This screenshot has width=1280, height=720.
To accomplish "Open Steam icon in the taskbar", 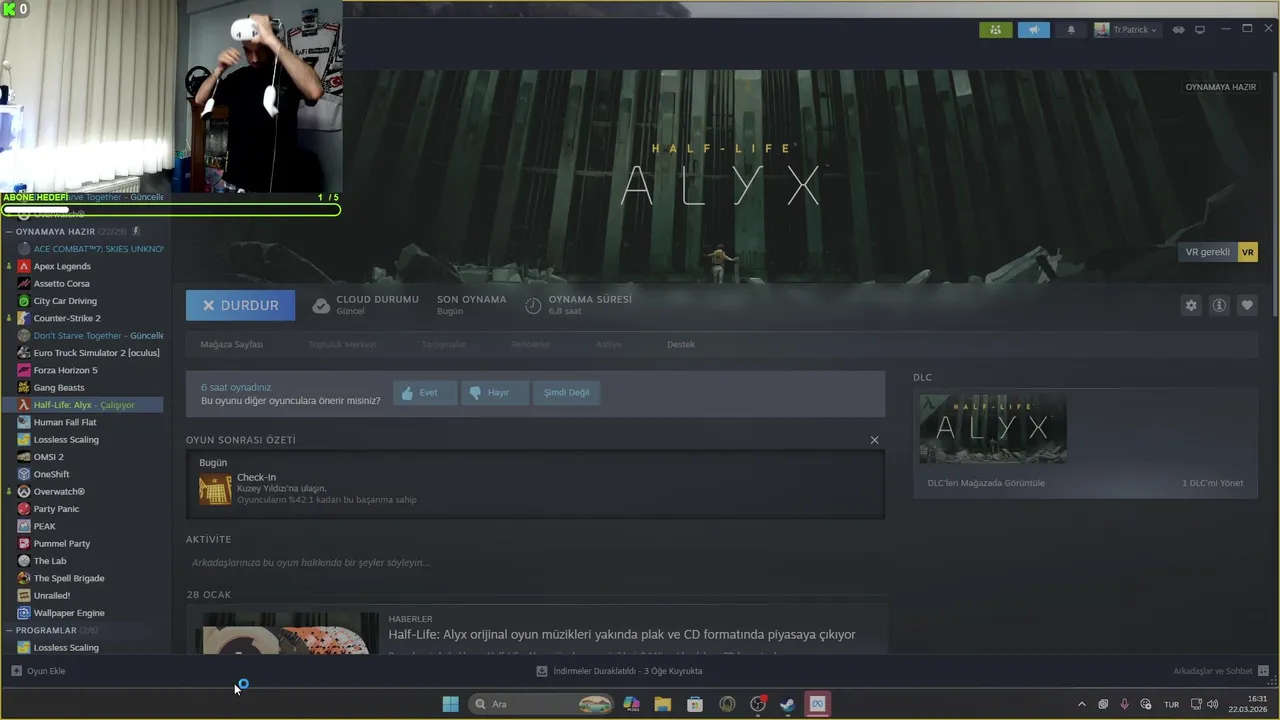I will point(788,704).
